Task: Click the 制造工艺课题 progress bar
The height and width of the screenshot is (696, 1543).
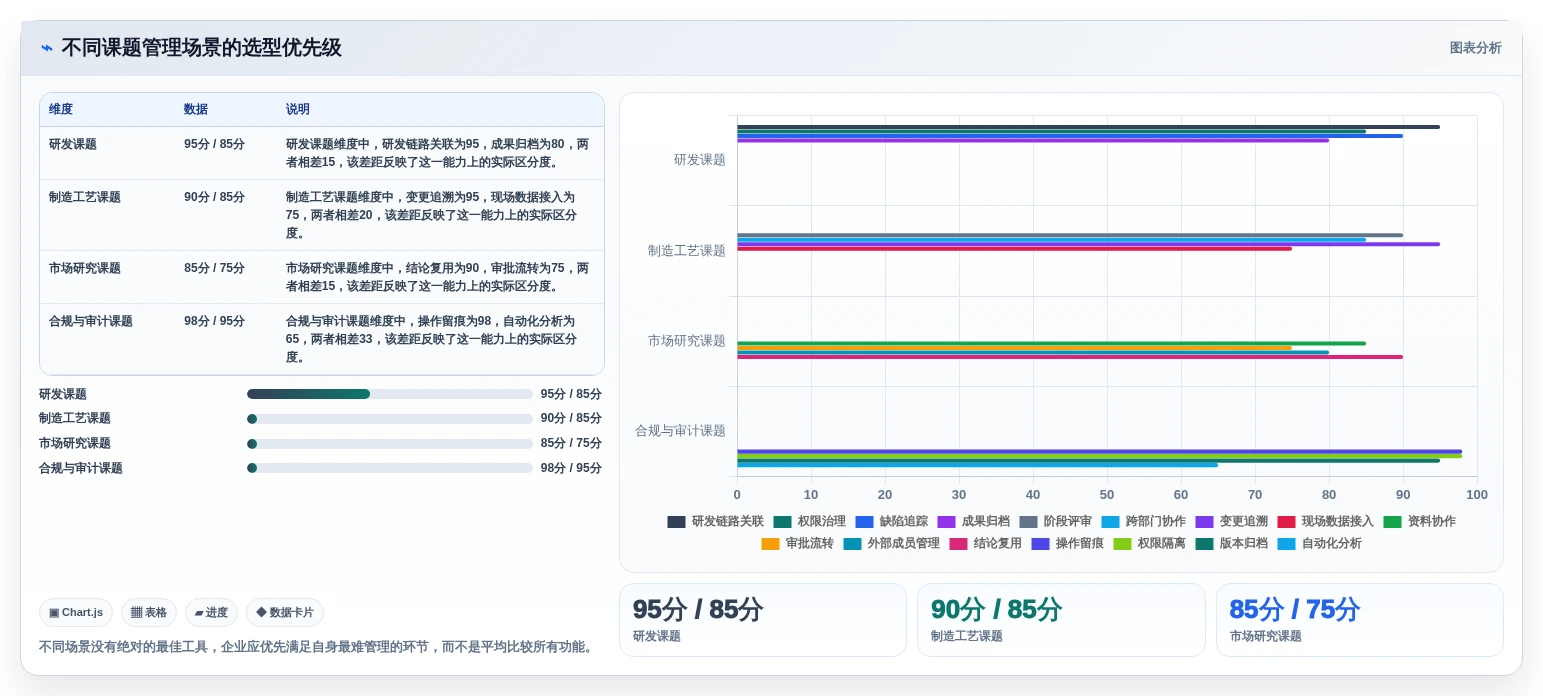Action: point(390,419)
